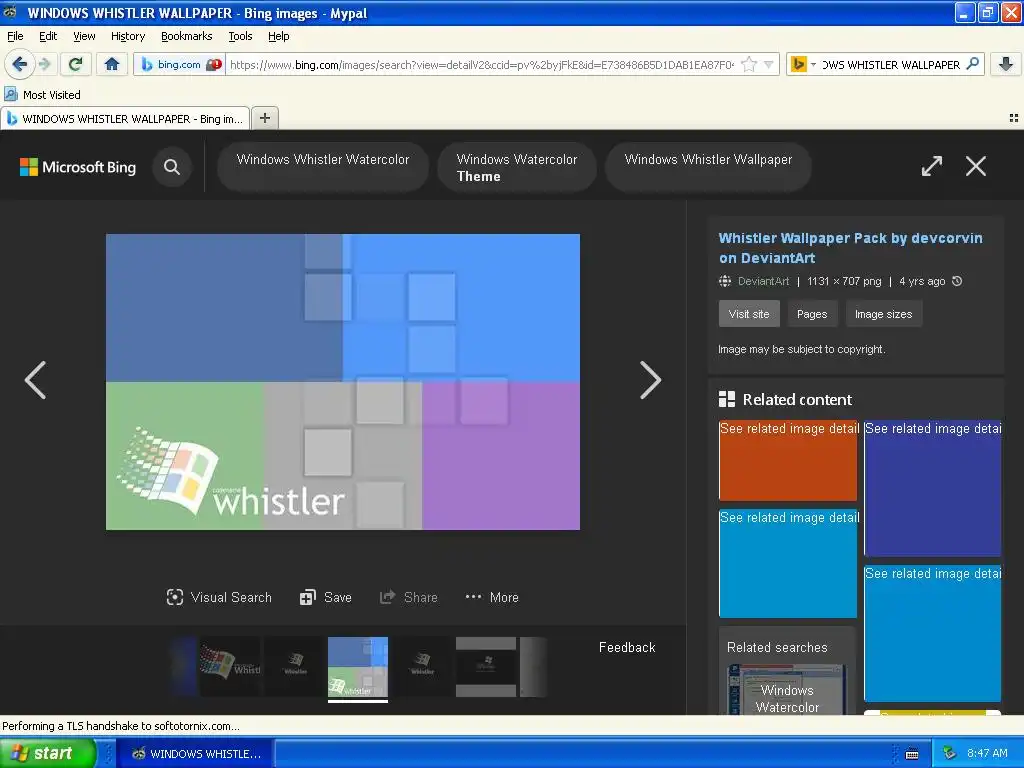Select the Windows Watercolor Theme suggestion
The width and height of the screenshot is (1024, 768).
tap(517, 167)
